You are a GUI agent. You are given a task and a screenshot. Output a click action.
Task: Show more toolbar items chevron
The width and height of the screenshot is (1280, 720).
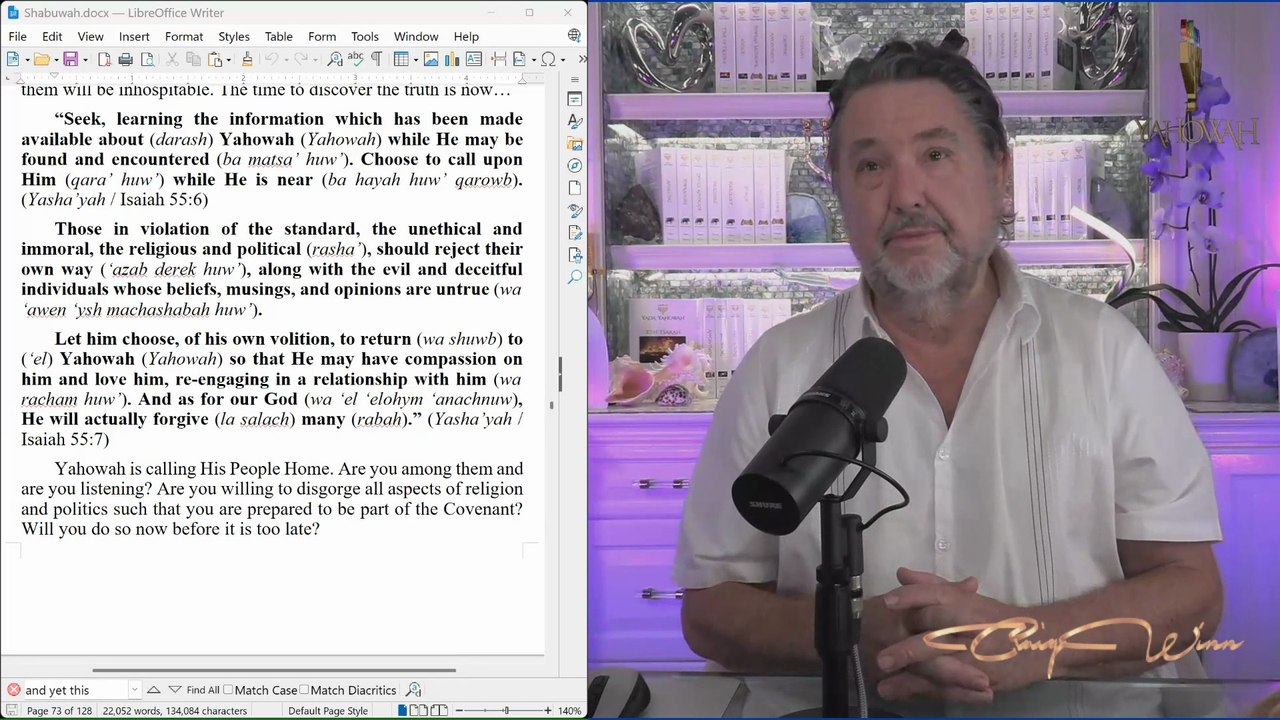tap(582, 60)
